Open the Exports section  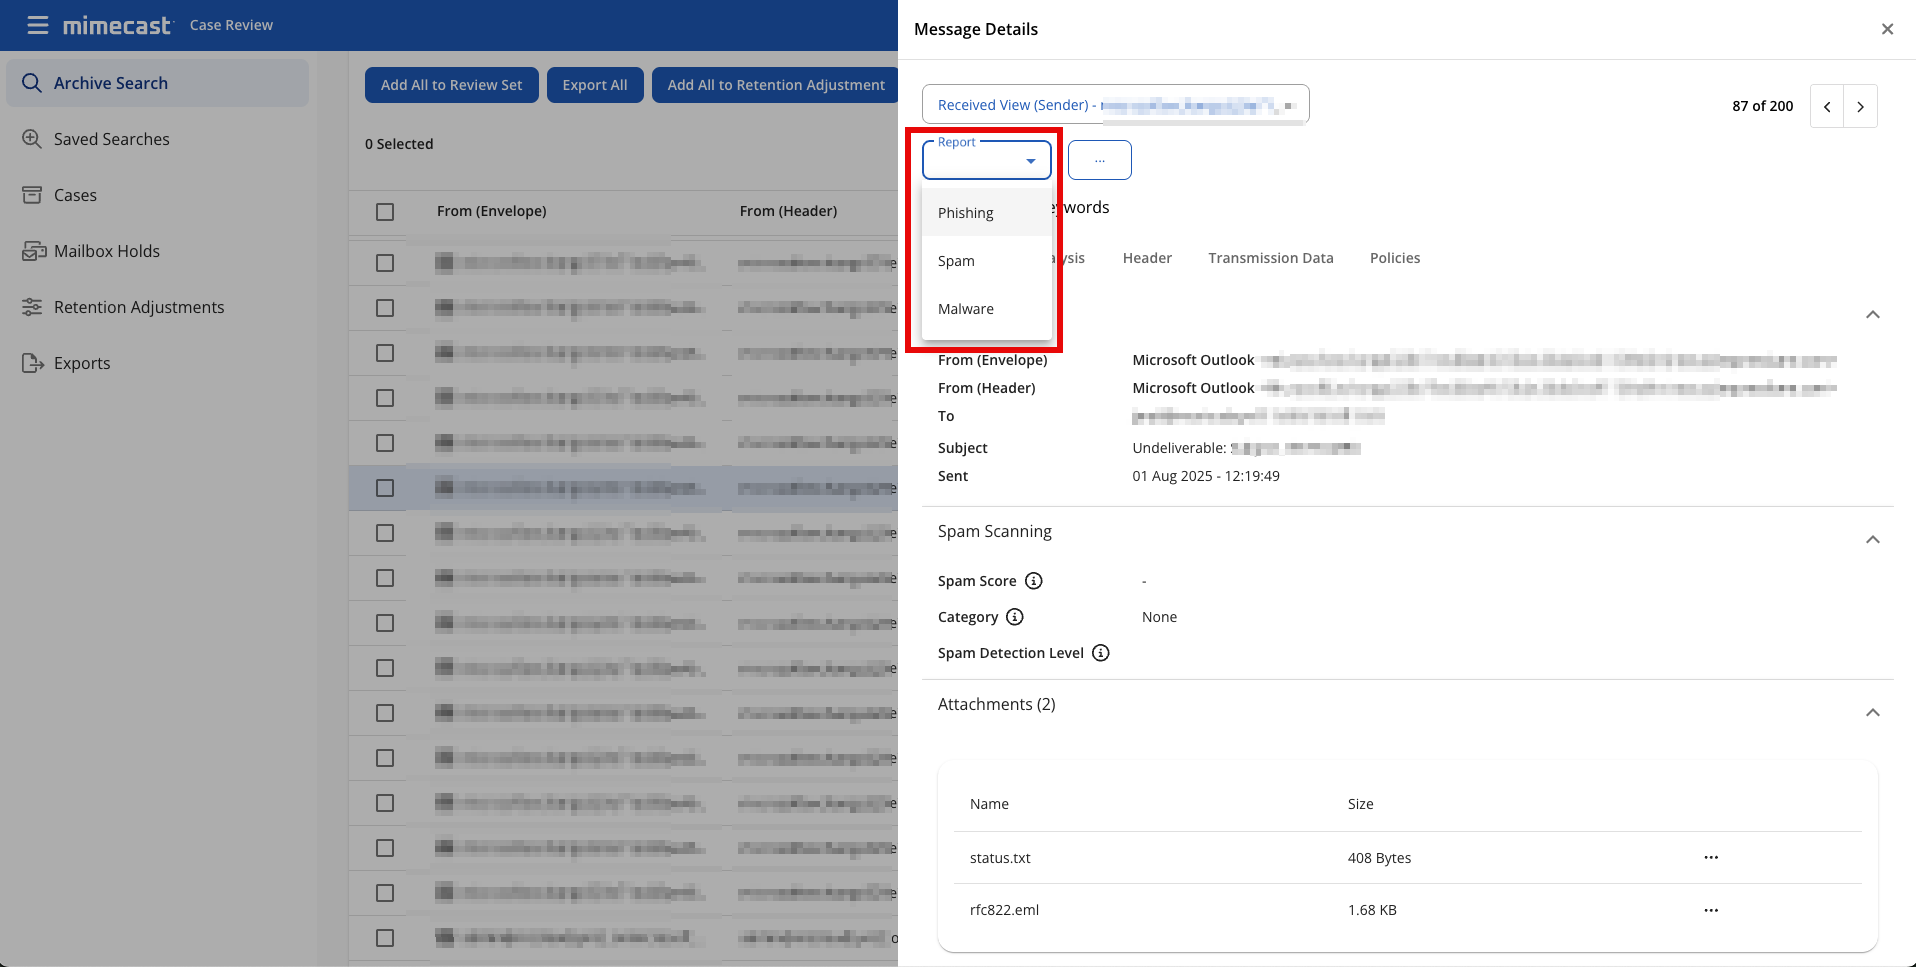pyautogui.click(x=81, y=363)
